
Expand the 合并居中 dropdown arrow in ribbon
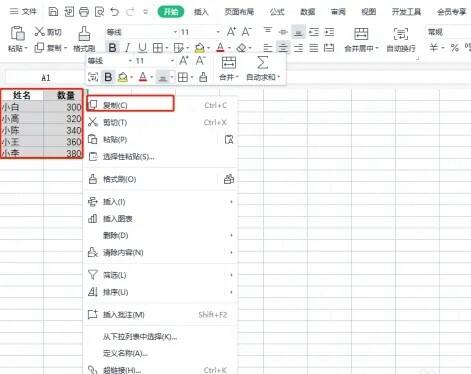[x=377, y=48]
